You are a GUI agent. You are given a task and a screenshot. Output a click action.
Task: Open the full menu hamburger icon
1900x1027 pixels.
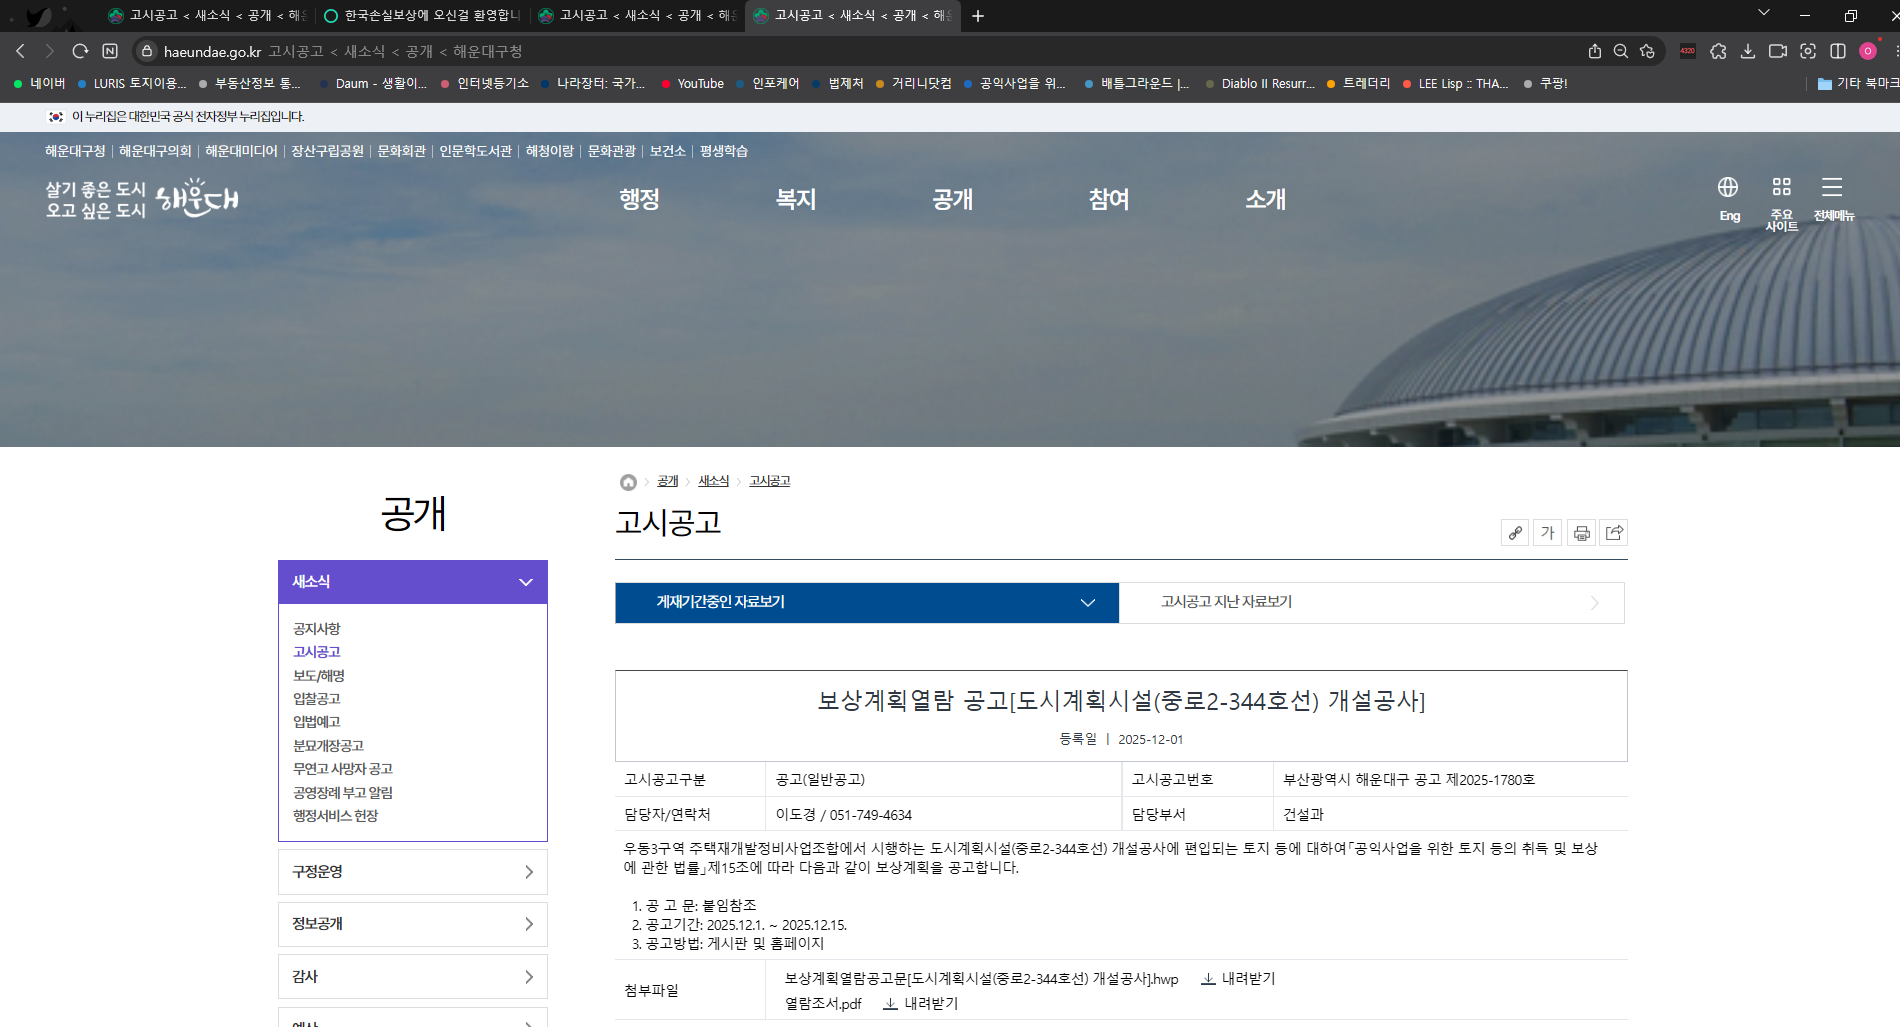[1831, 188]
